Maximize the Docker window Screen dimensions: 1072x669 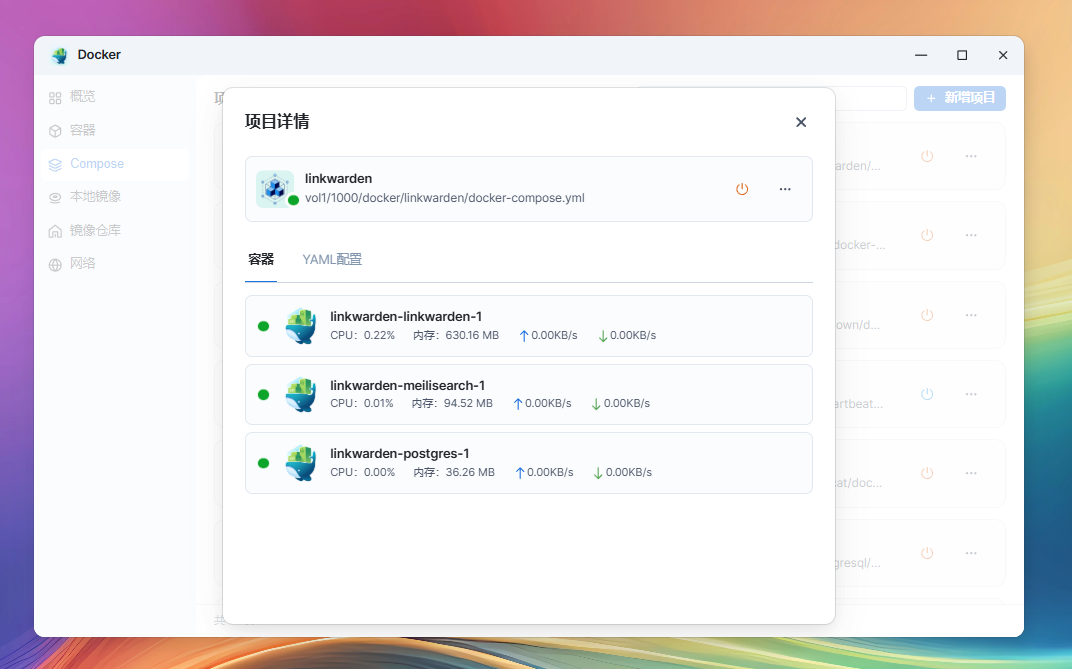962,55
